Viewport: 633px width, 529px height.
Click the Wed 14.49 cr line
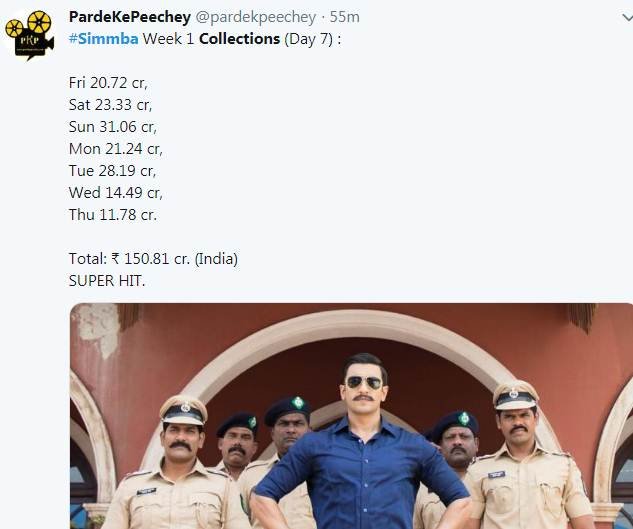[x=115, y=192]
